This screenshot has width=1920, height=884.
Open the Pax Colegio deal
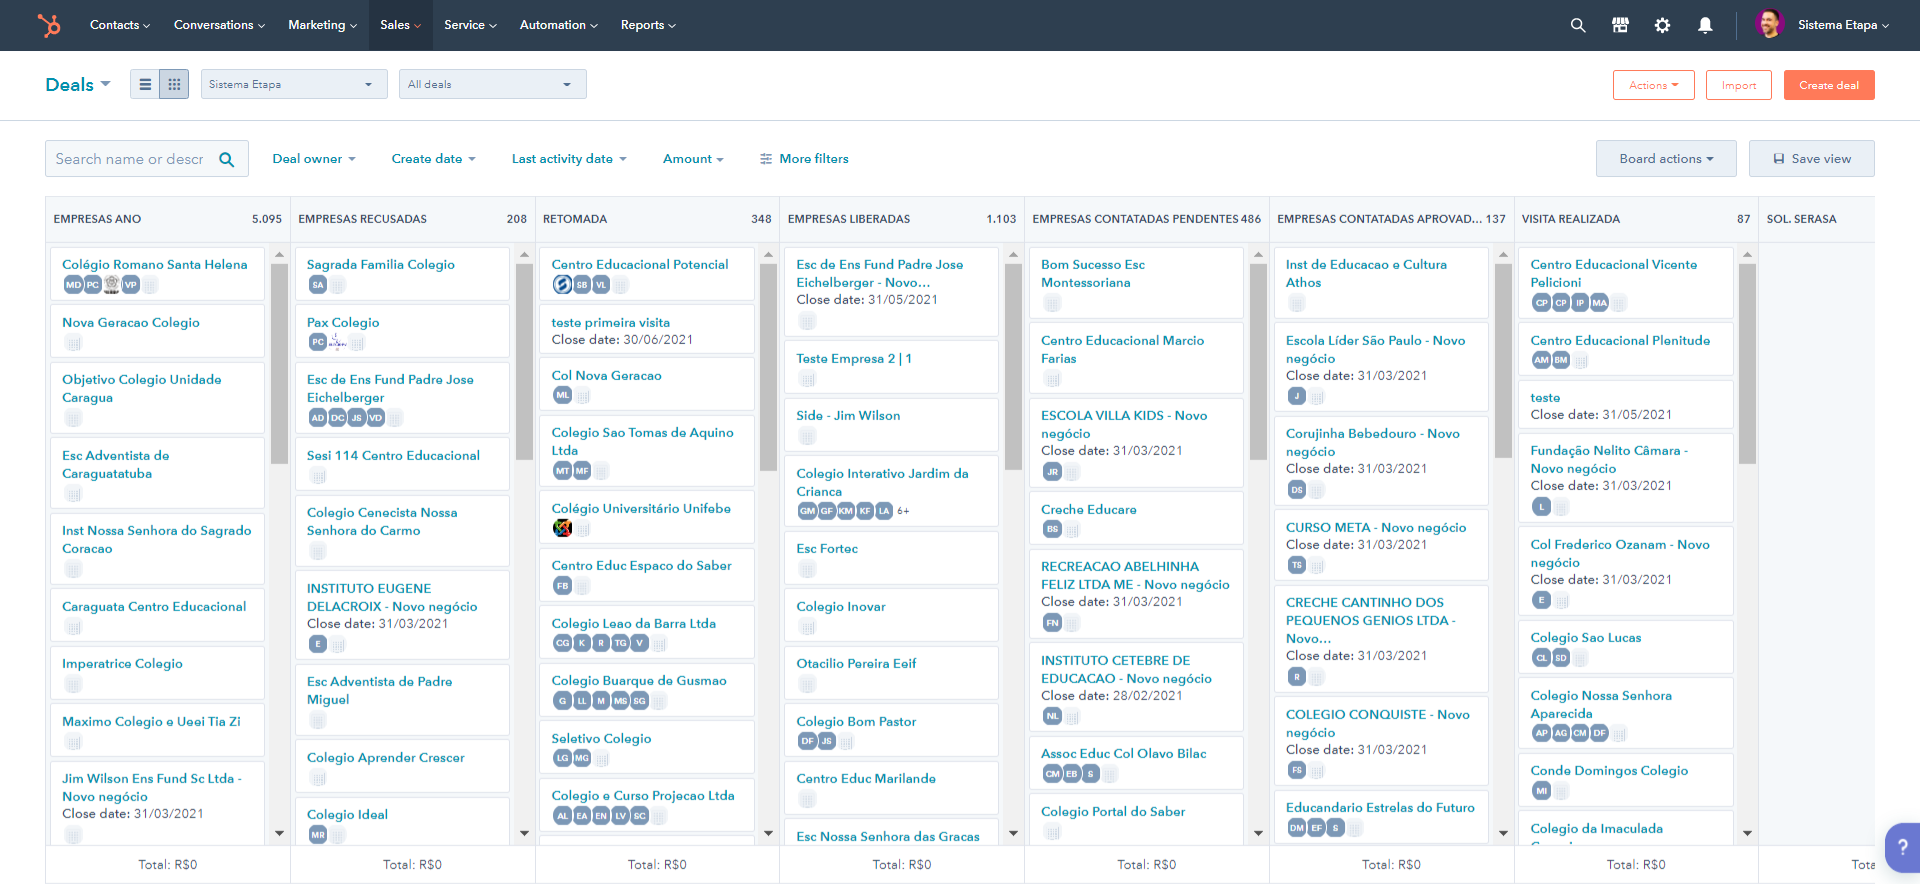pos(343,323)
